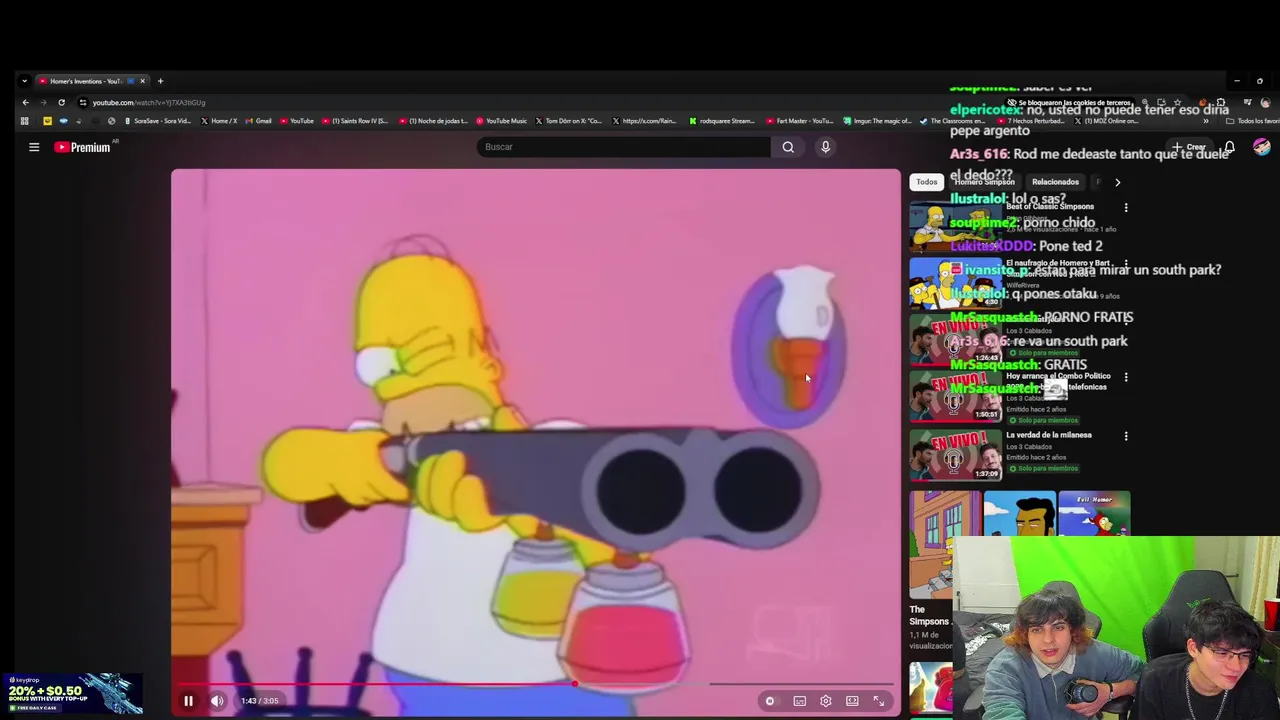Seek along the red video progress bar
This screenshot has width=1280, height=720.
click(536, 684)
